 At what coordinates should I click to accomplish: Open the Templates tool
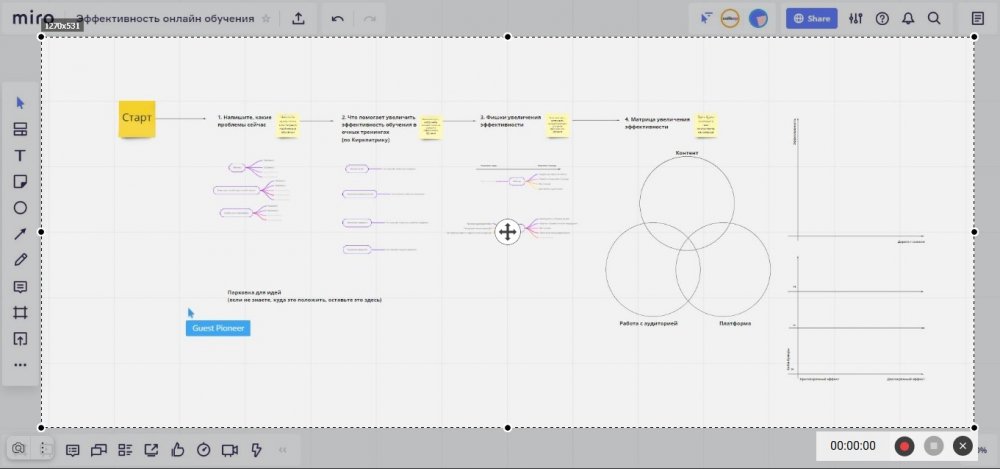(x=19, y=129)
